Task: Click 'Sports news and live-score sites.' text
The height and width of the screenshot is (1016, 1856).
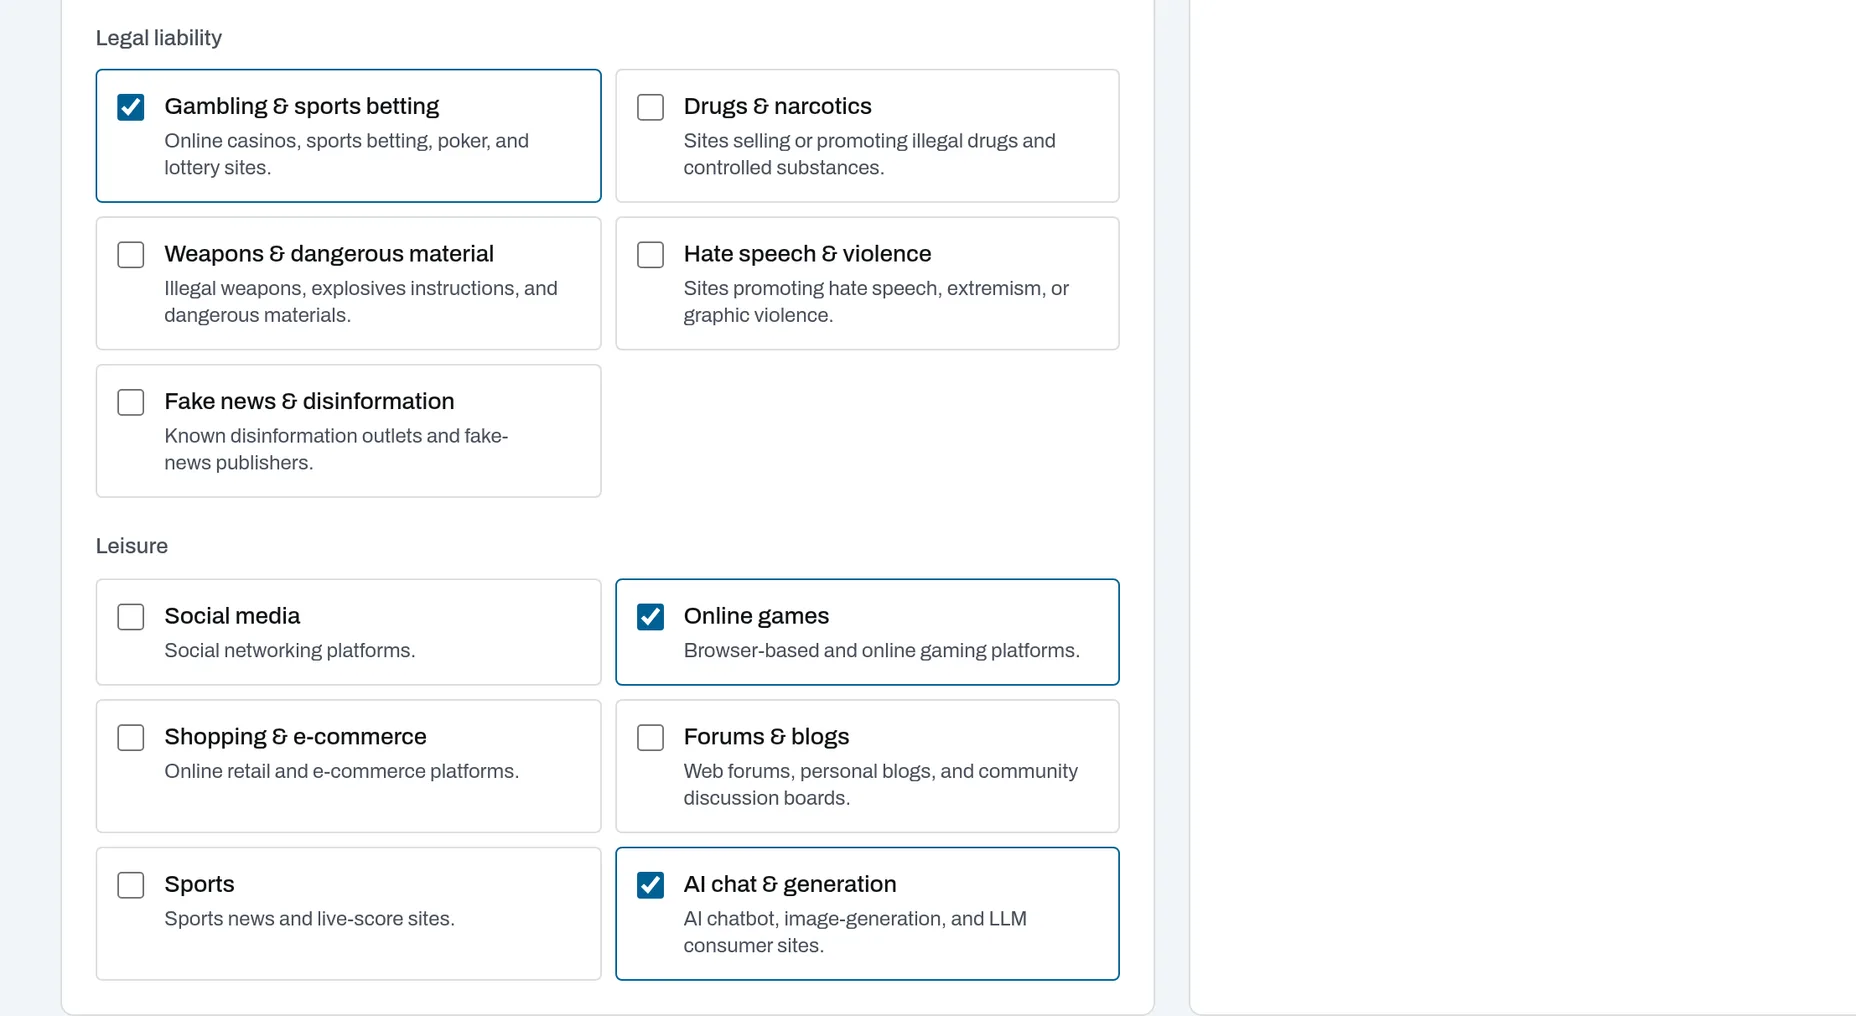Action: point(310,919)
